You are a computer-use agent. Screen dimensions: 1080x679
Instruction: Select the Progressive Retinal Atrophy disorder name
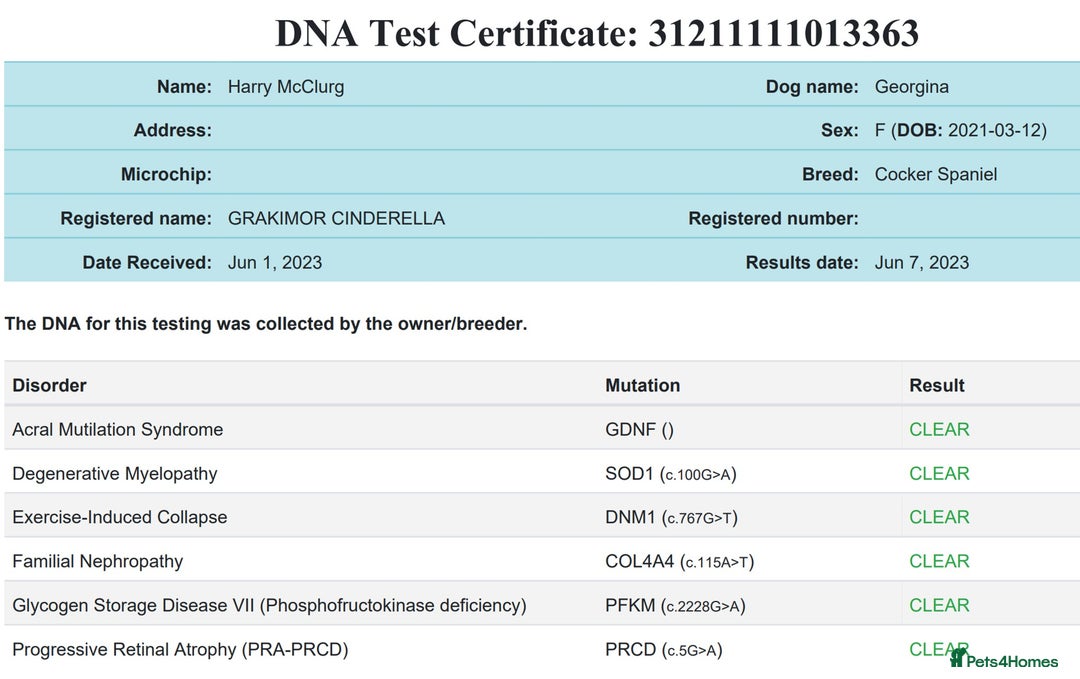(180, 650)
